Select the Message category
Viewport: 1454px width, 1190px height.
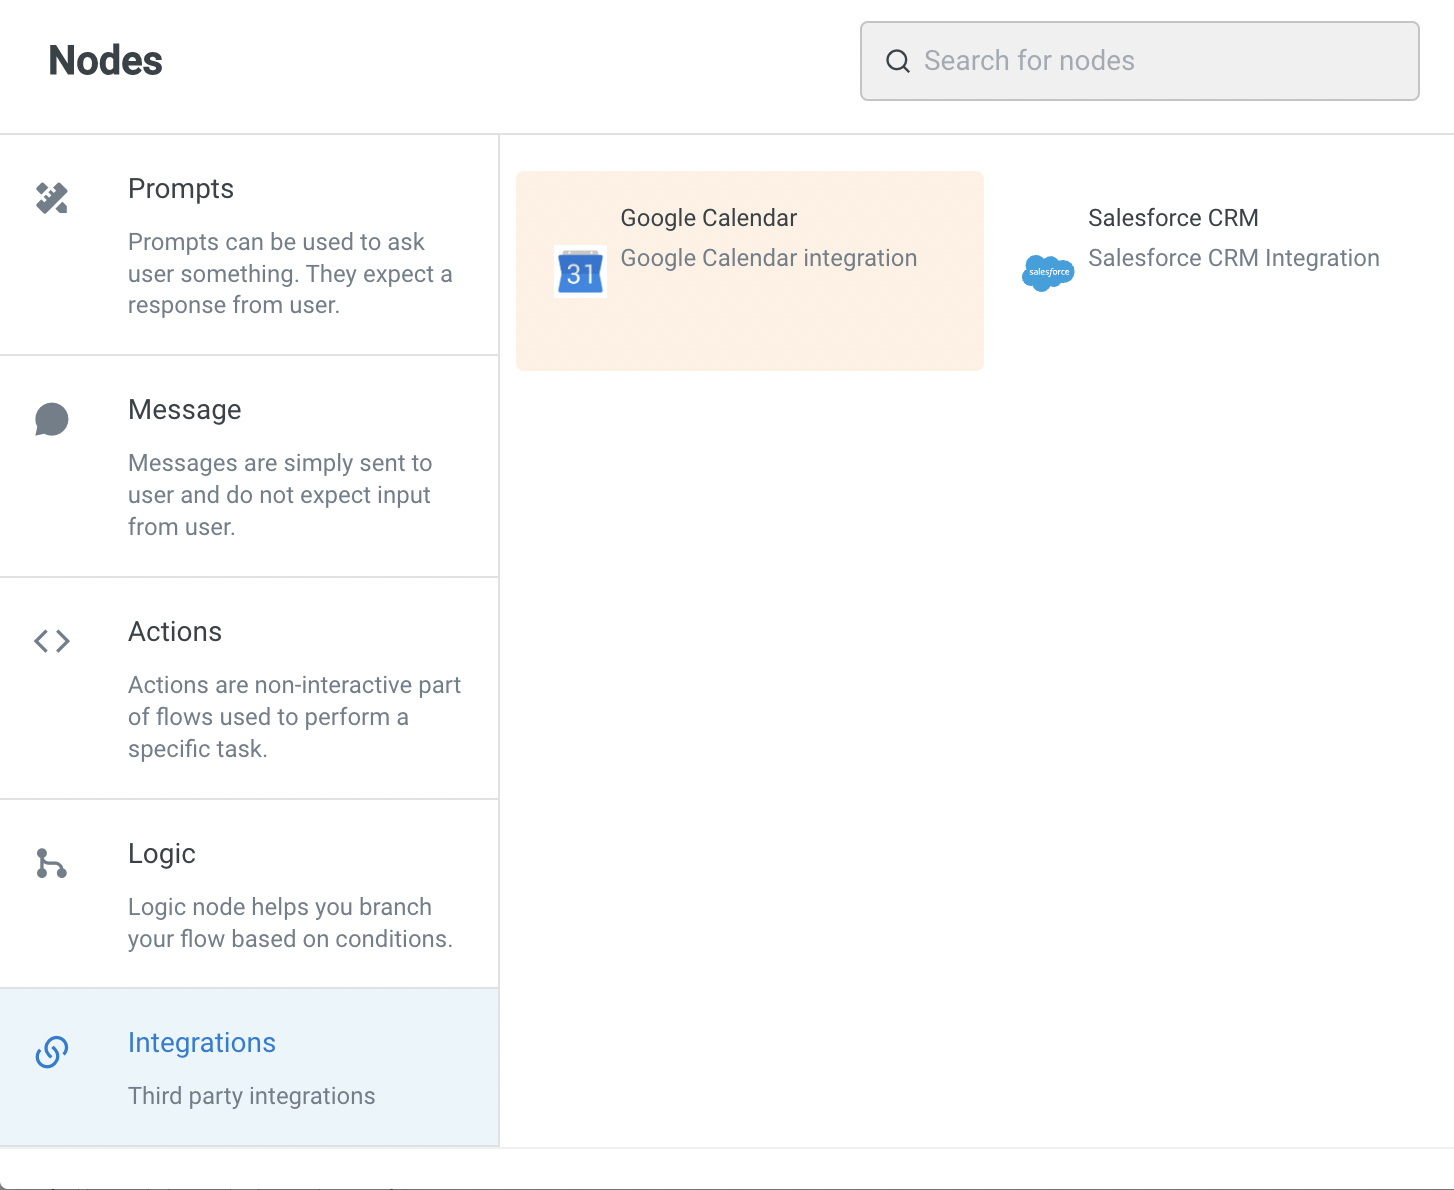coord(249,466)
